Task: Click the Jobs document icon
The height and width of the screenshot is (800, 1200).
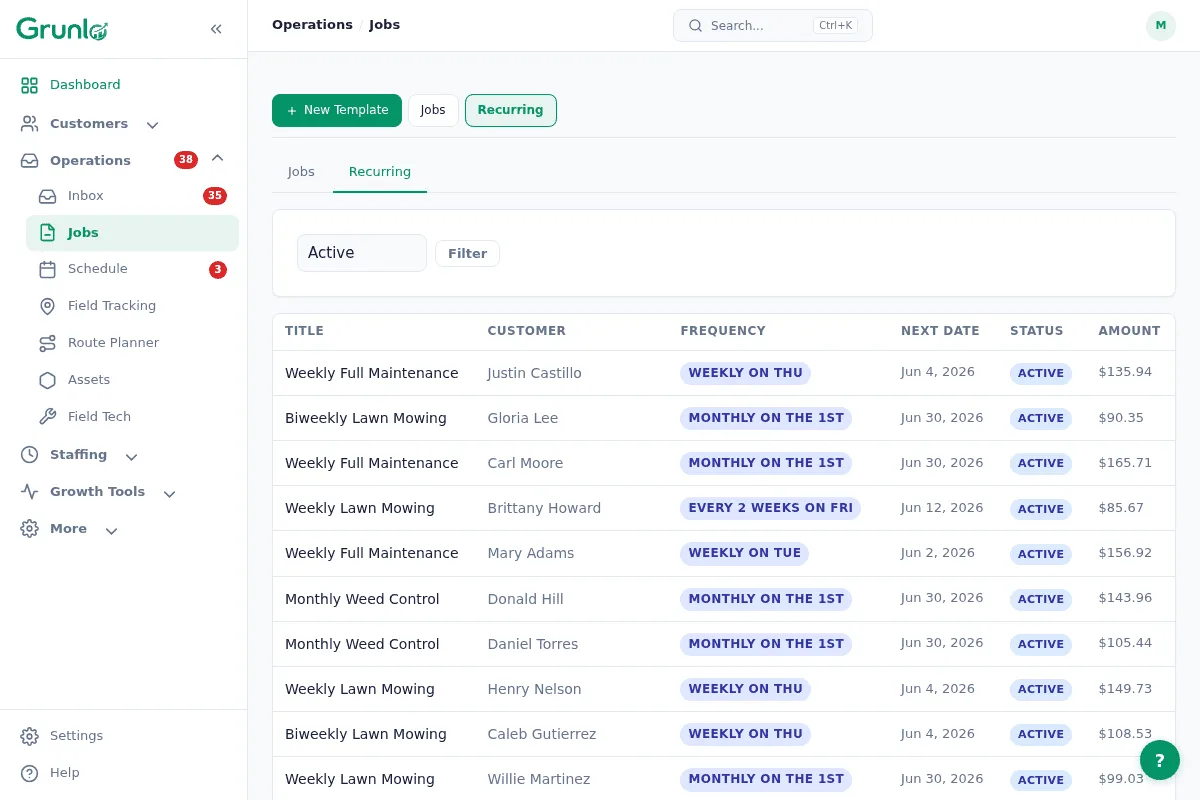Action: (47, 233)
